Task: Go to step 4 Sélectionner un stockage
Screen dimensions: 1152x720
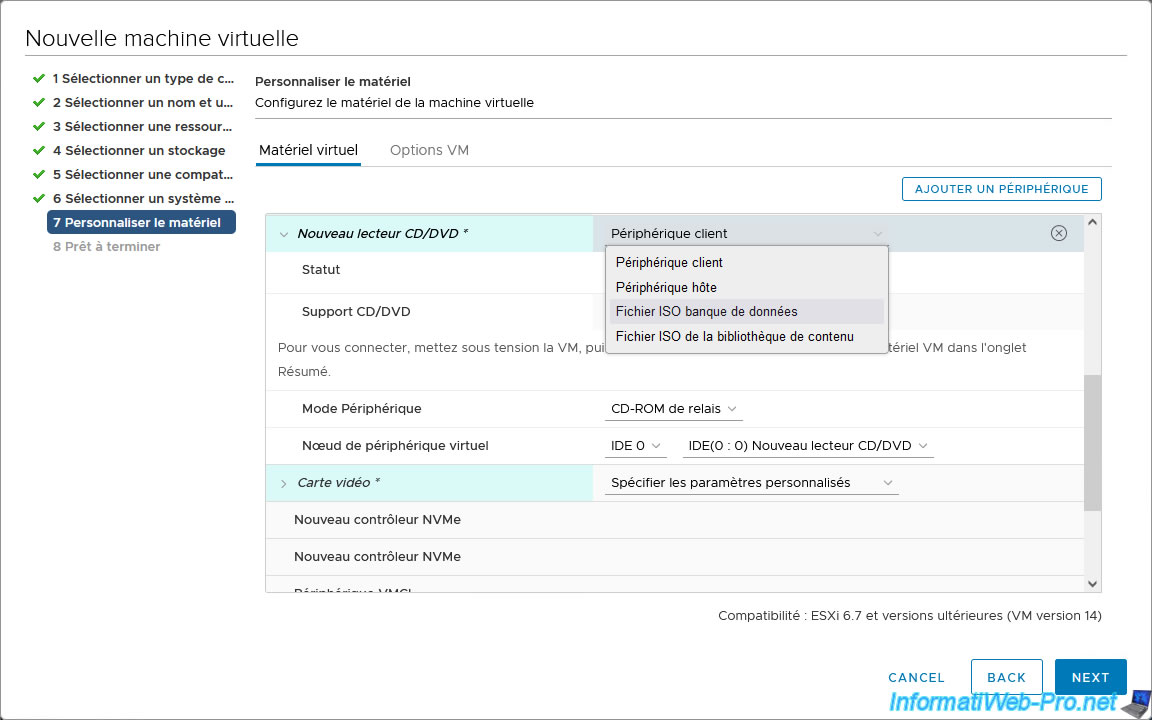Action: tap(138, 150)
